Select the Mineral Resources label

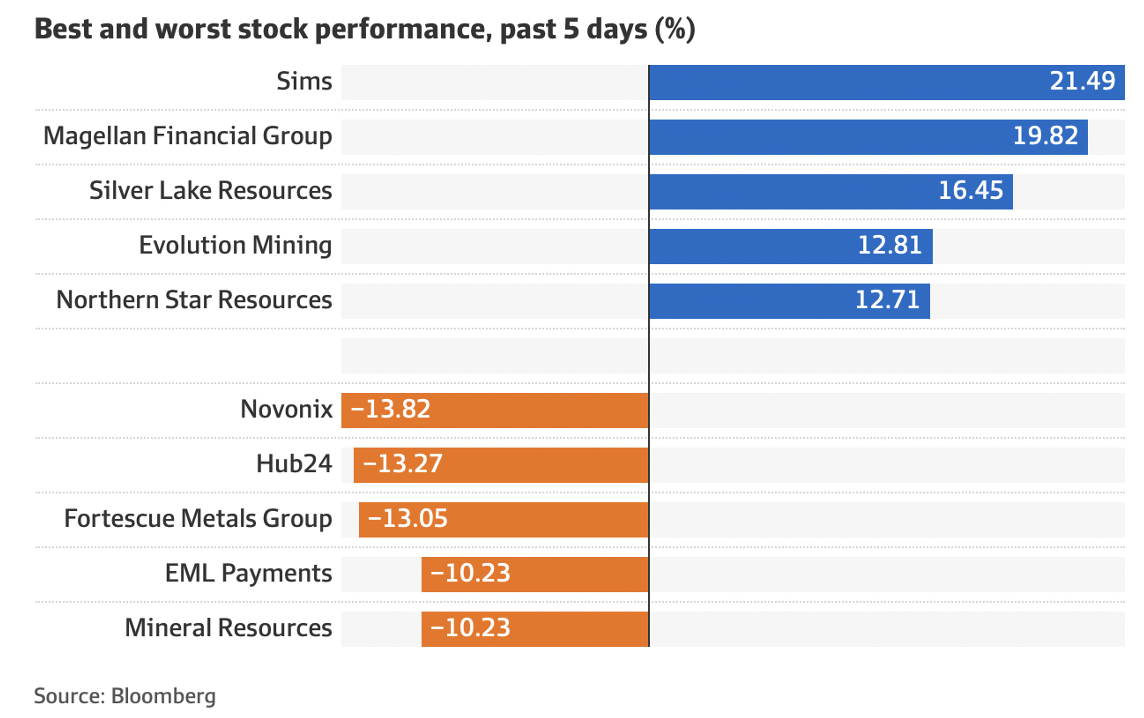click(228, 628)
